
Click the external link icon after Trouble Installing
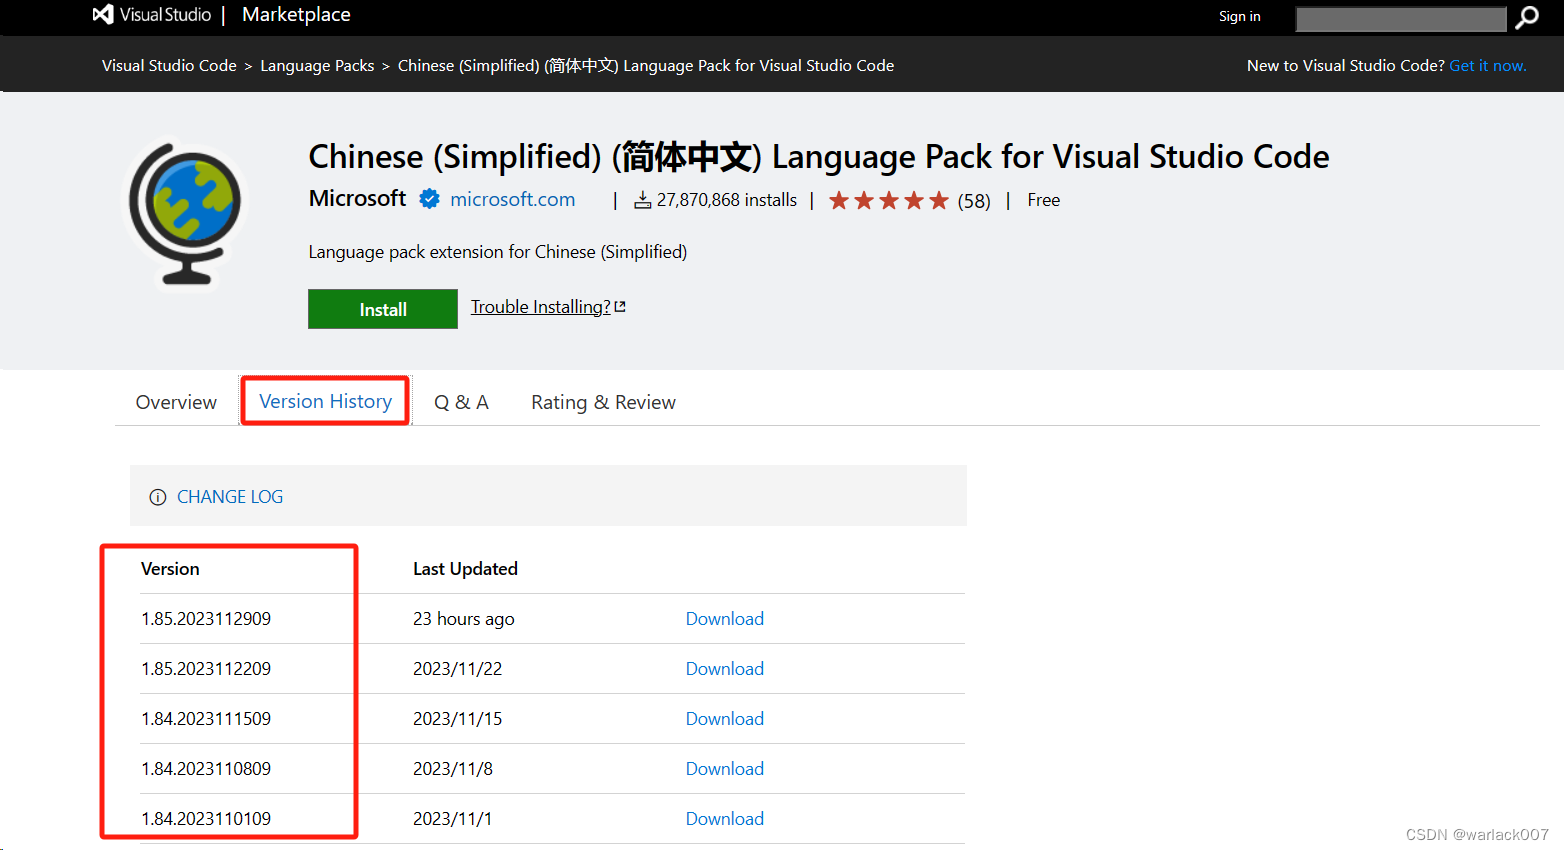click(x=620, y=307)
